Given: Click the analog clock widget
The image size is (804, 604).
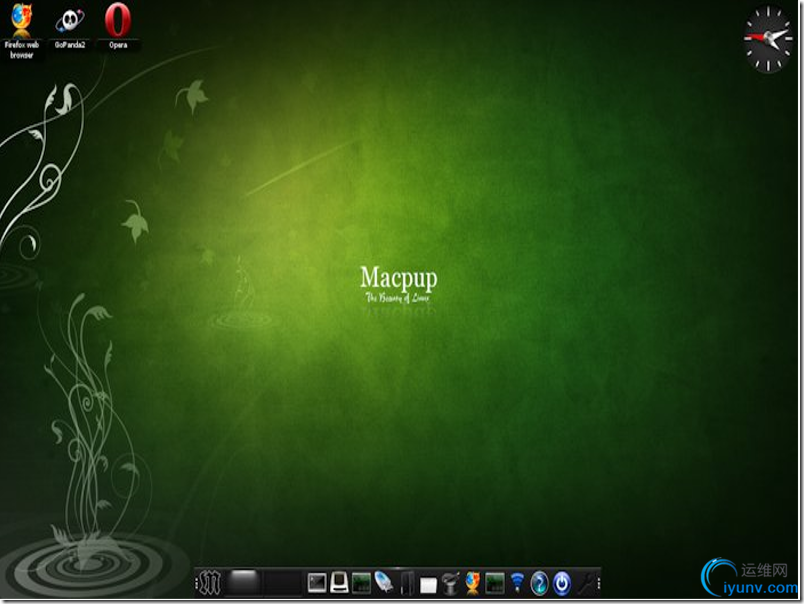Looking at the screenshot, I should [x=768, y=39].
